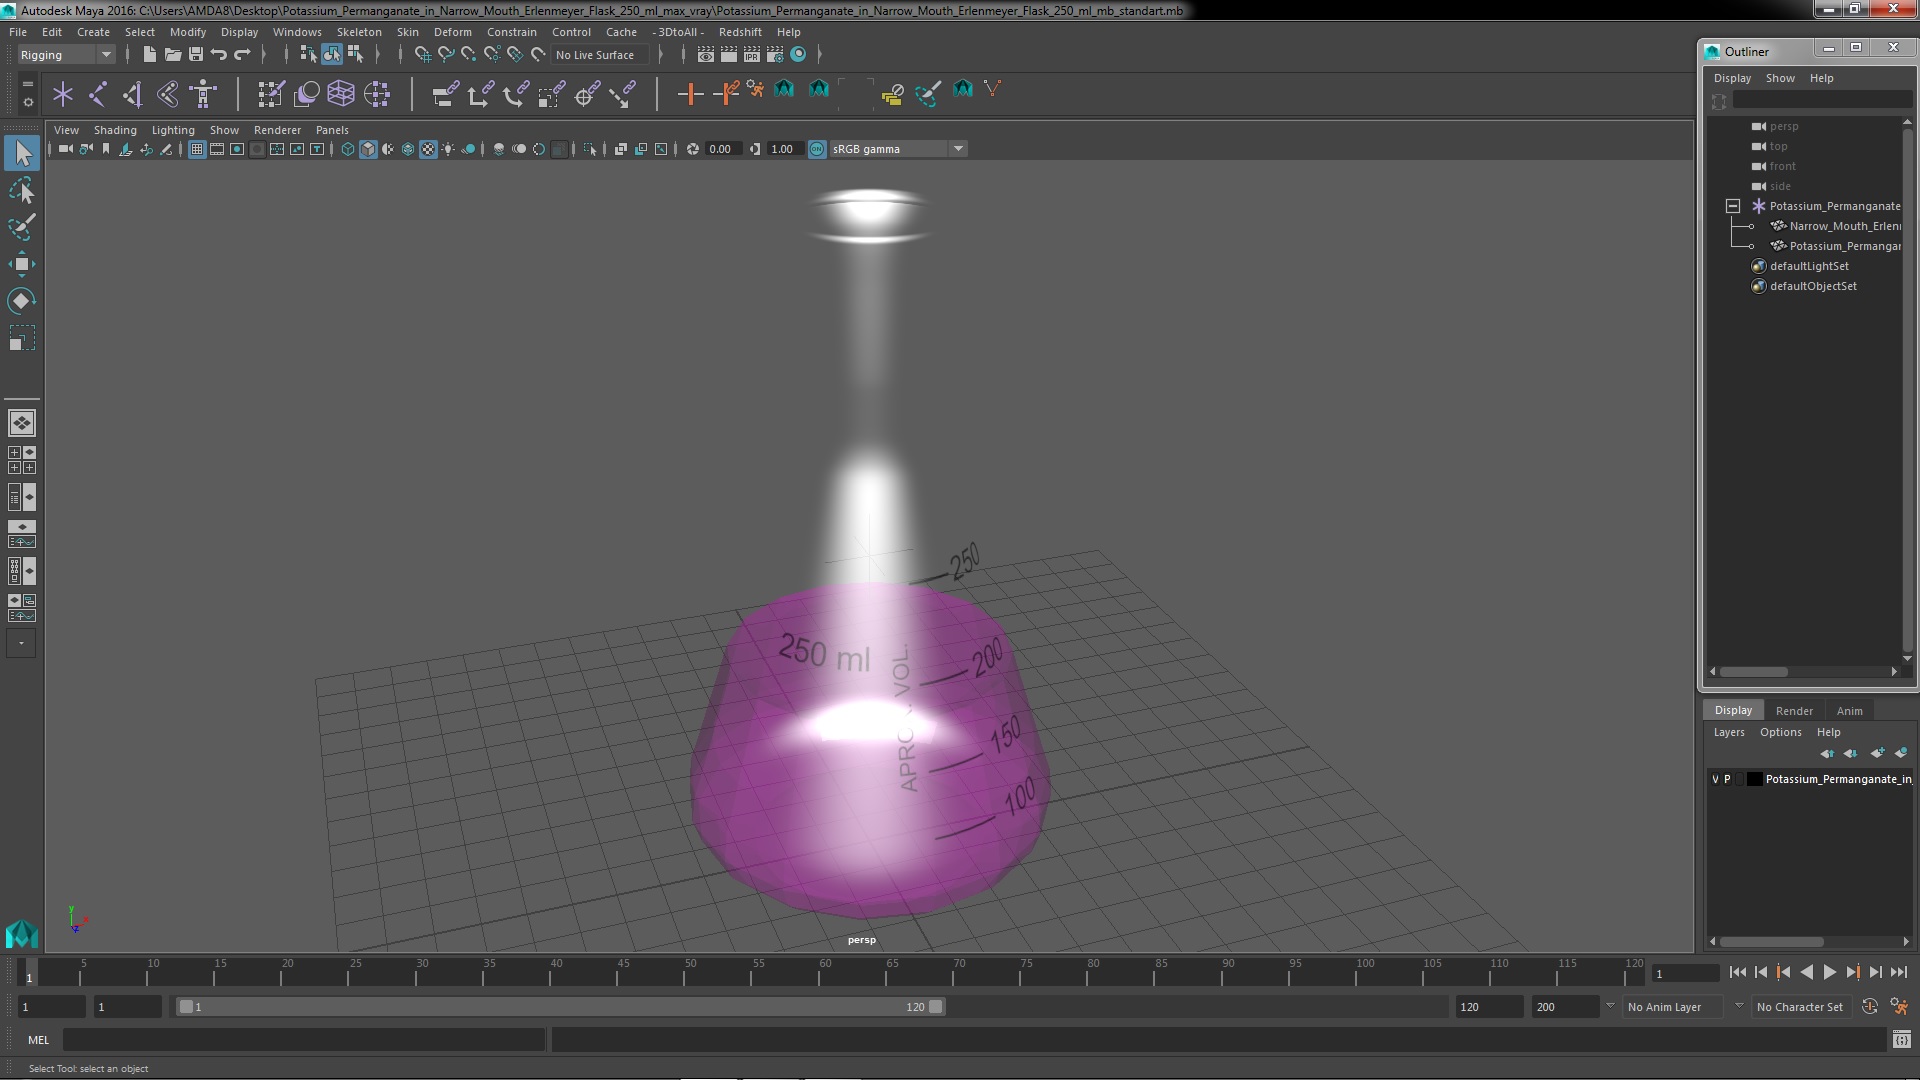Go to end of playback range

1899,972
